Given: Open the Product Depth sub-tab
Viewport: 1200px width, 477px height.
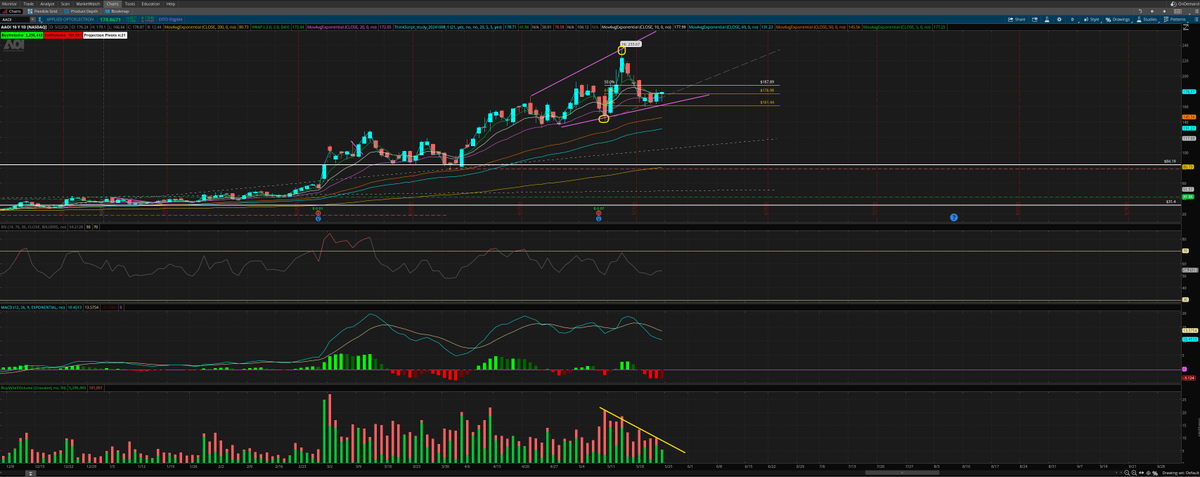Looking at the screenshot, I should coord(82,11).
